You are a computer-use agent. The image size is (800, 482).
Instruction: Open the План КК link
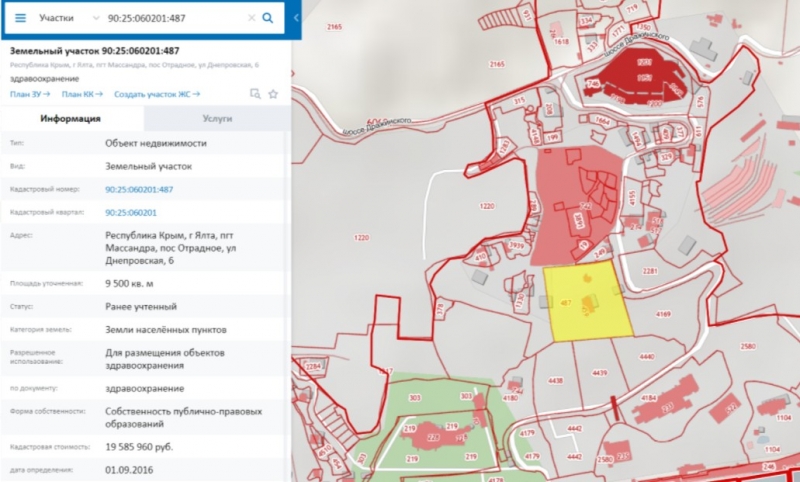pyautogui.click(x=82, y=94)
